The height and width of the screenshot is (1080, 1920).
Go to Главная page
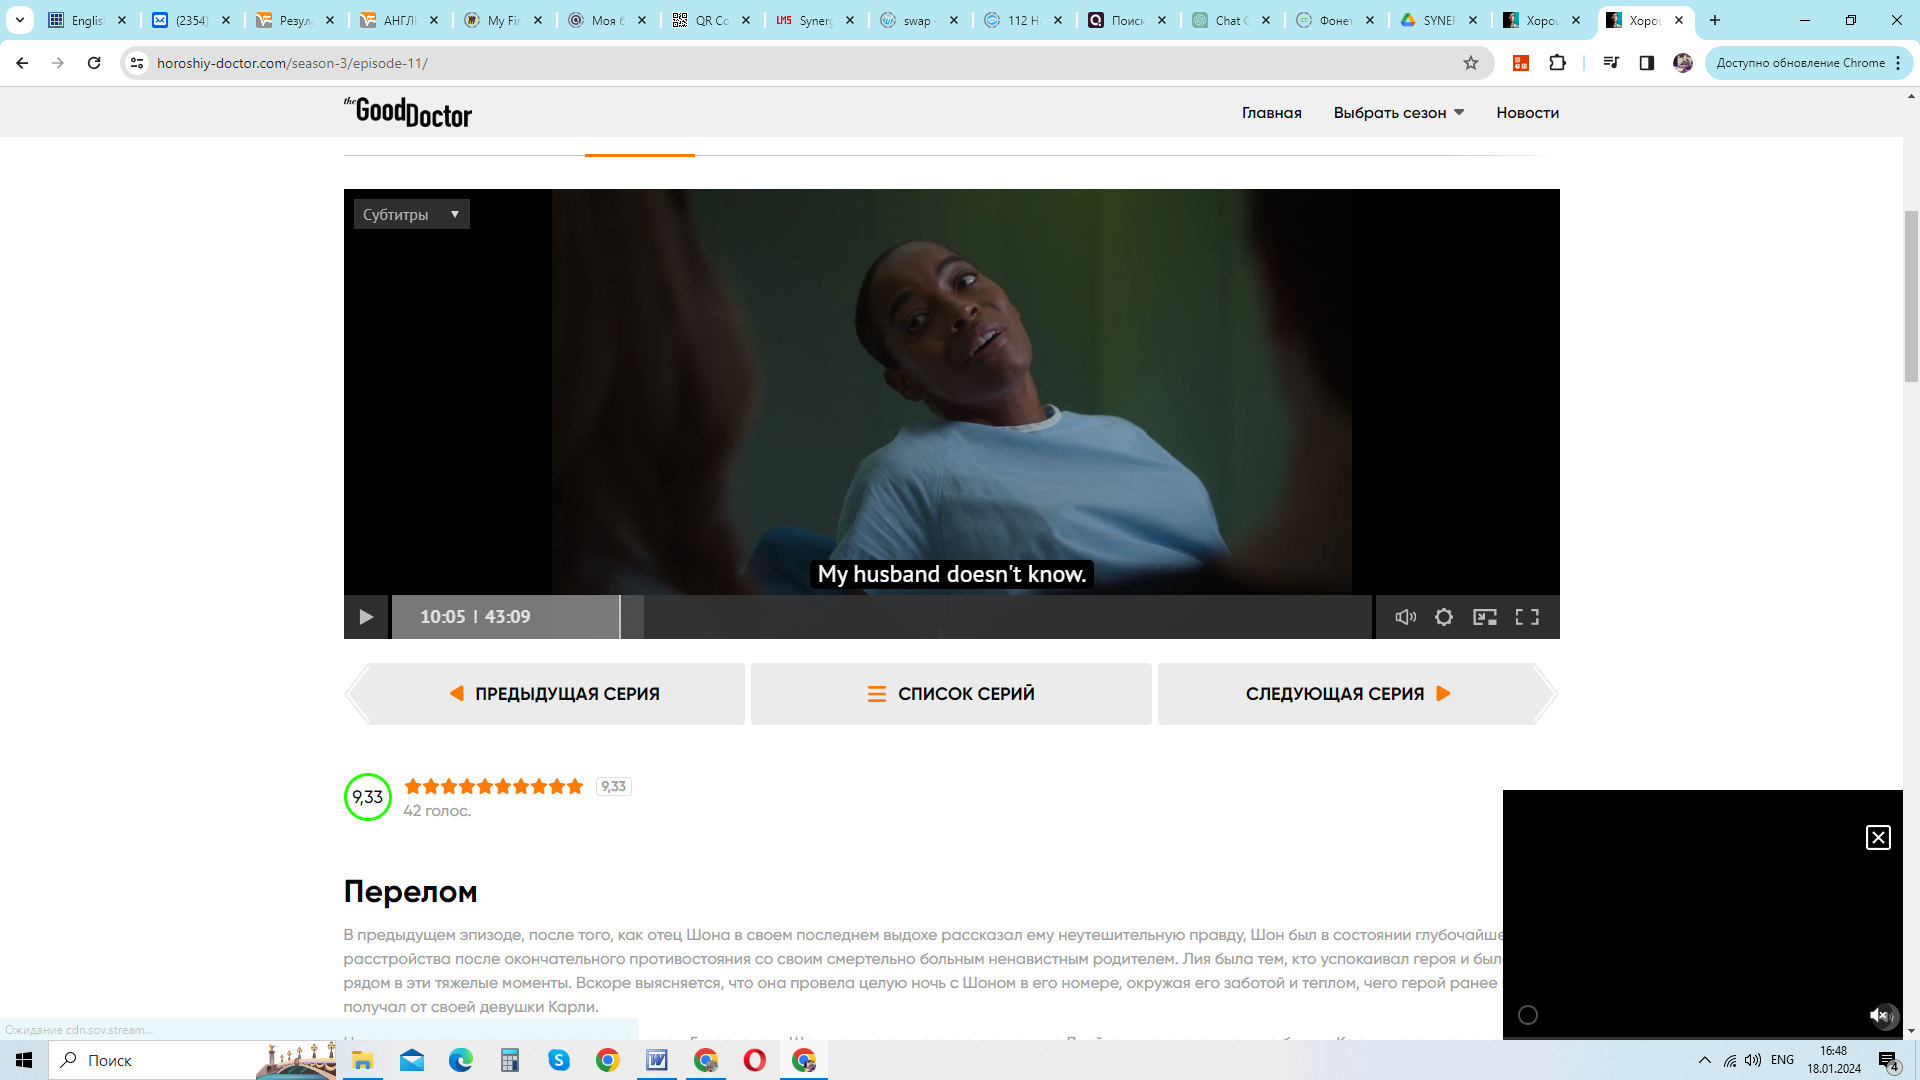1271,113
